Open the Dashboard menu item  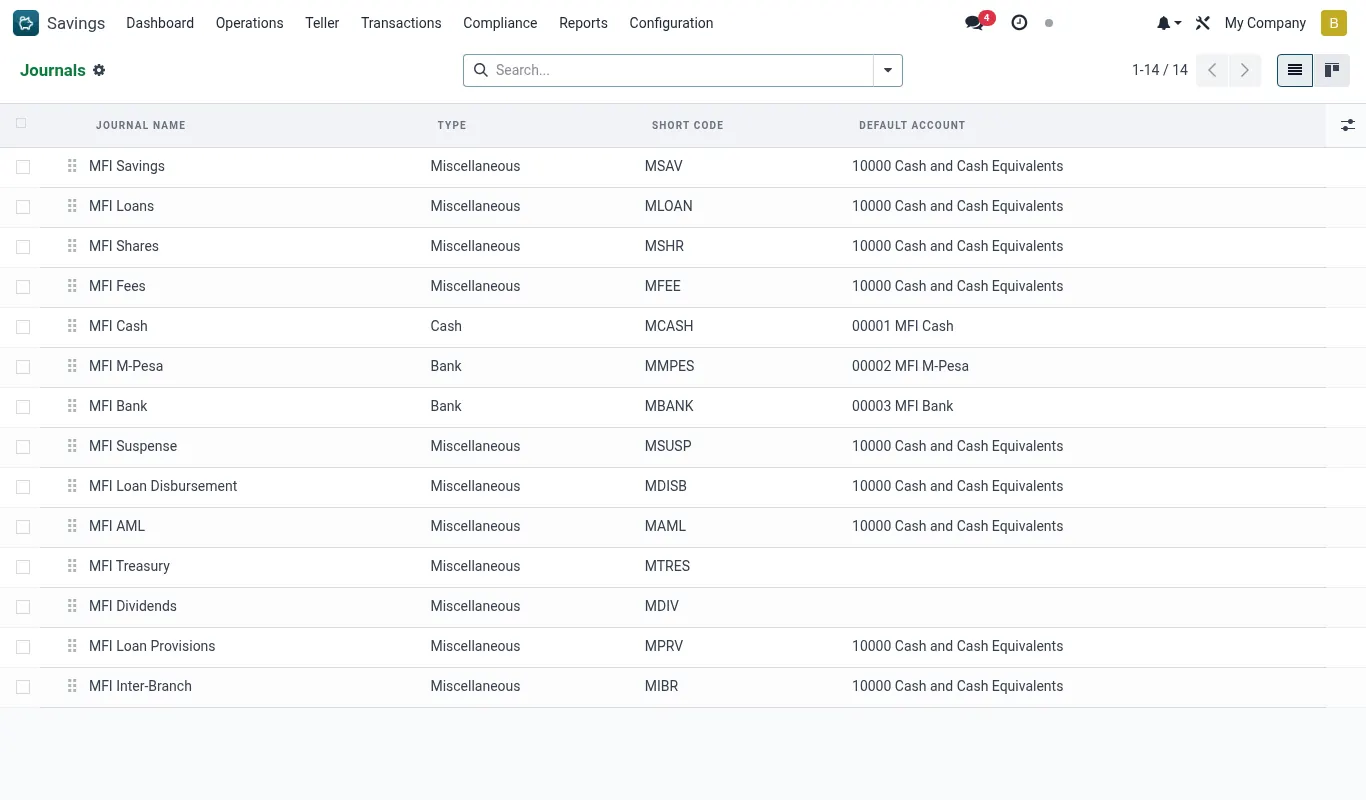click(160, 23)
